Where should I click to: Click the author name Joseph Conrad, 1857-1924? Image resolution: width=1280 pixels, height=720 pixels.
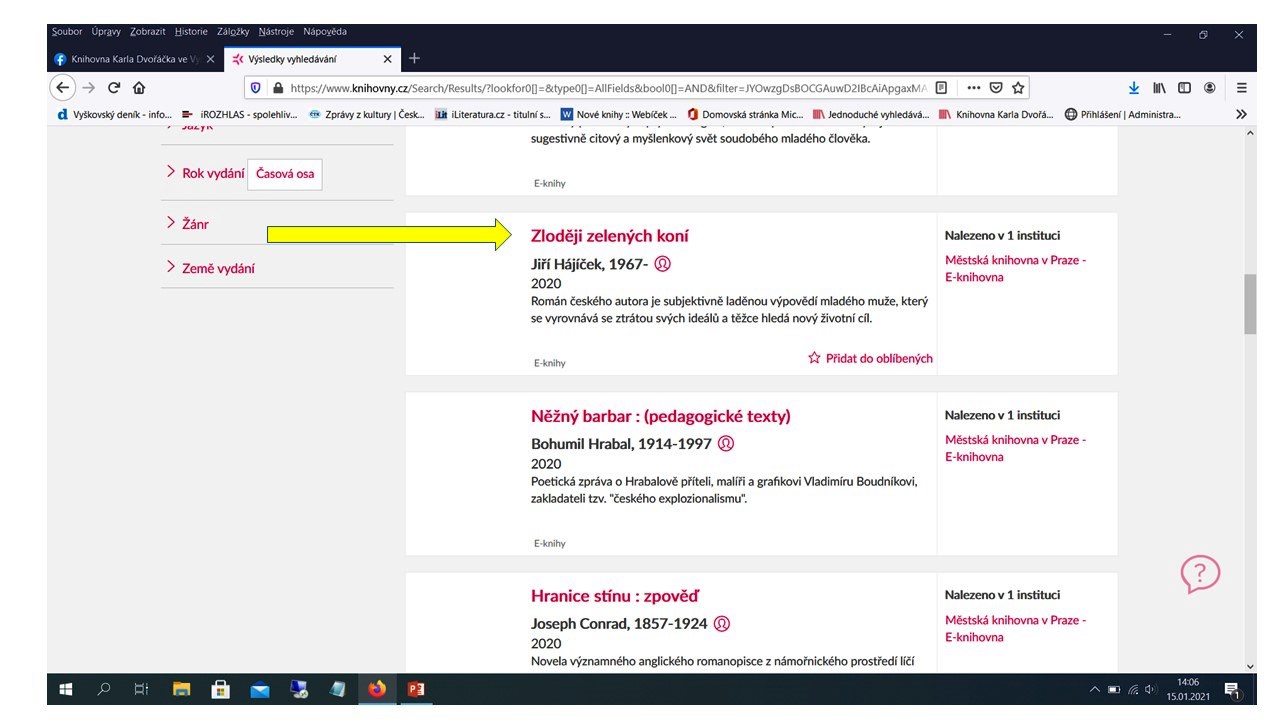click(619, 623)
